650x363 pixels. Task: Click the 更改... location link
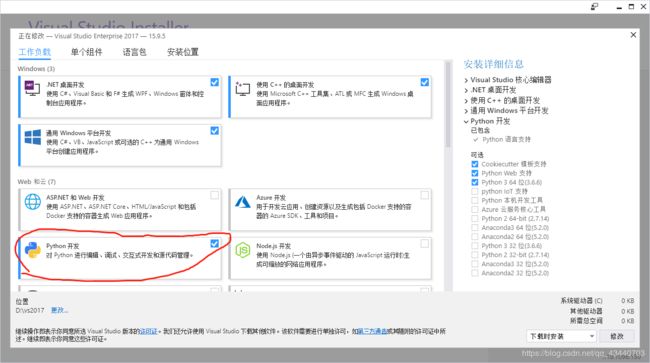point(59,310)
